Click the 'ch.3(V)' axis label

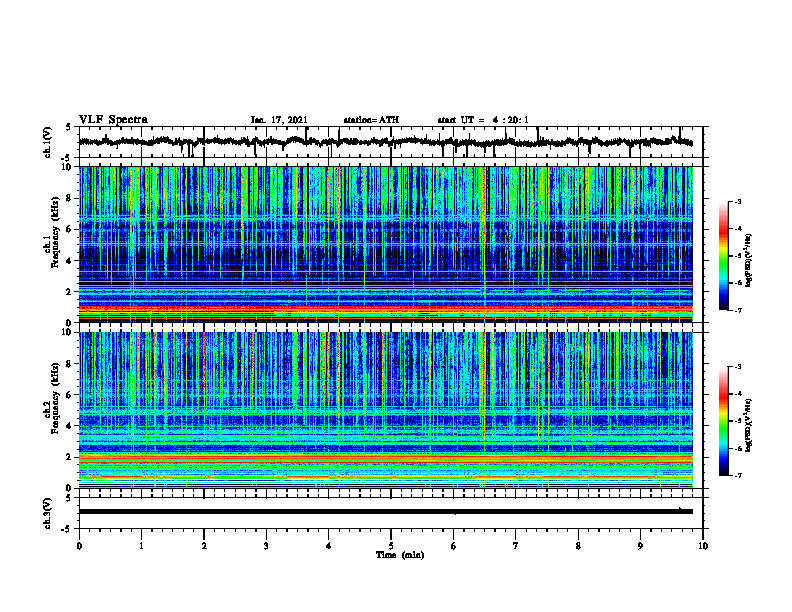(47, 513)
